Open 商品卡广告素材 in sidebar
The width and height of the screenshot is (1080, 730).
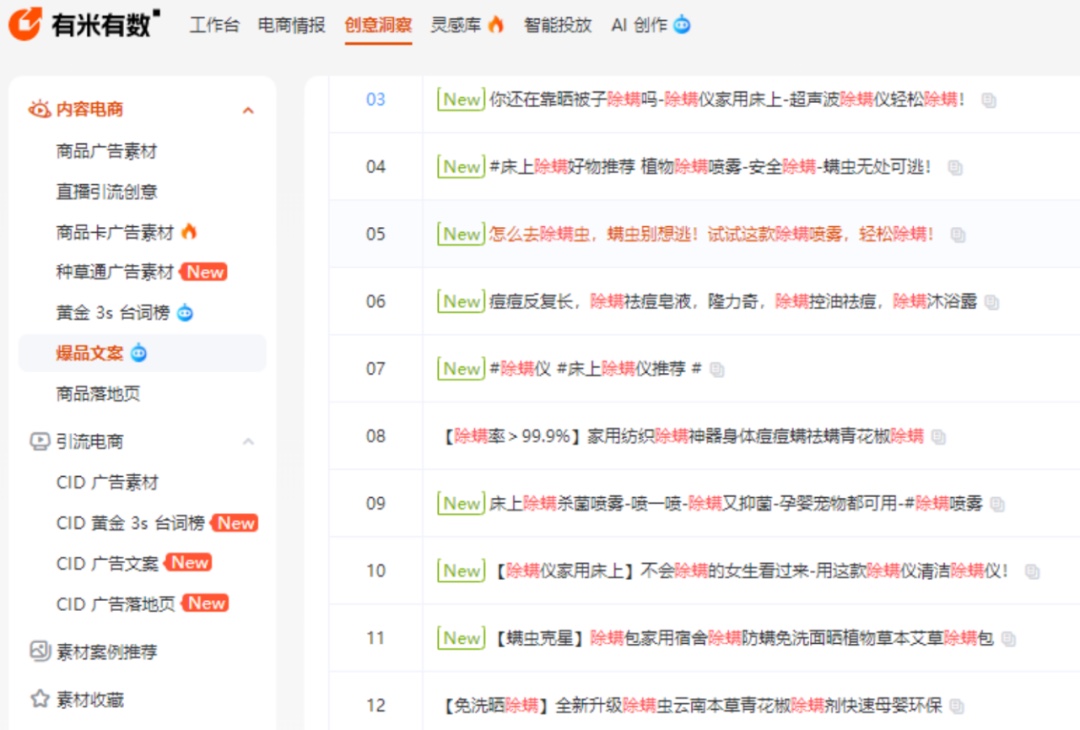pos(115,232)
